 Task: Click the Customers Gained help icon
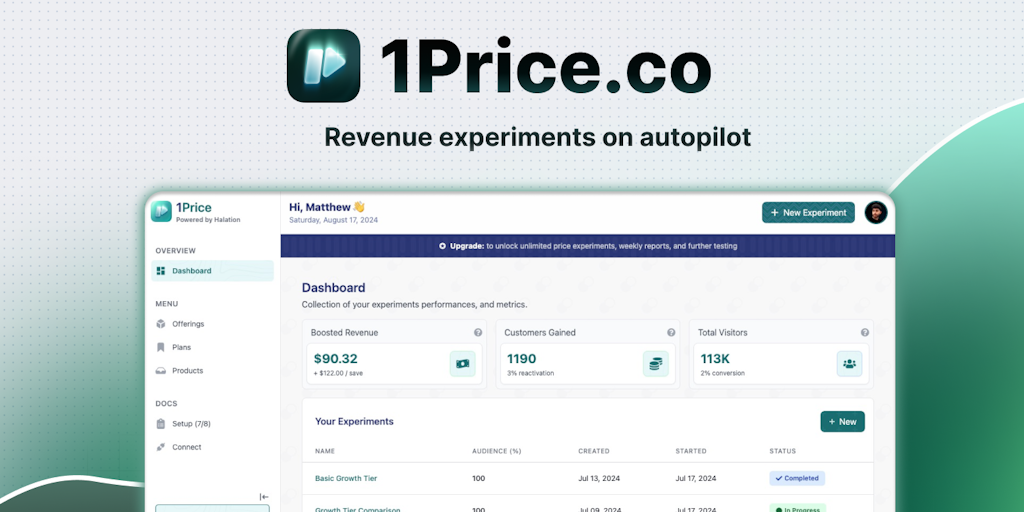coord(671,332)
